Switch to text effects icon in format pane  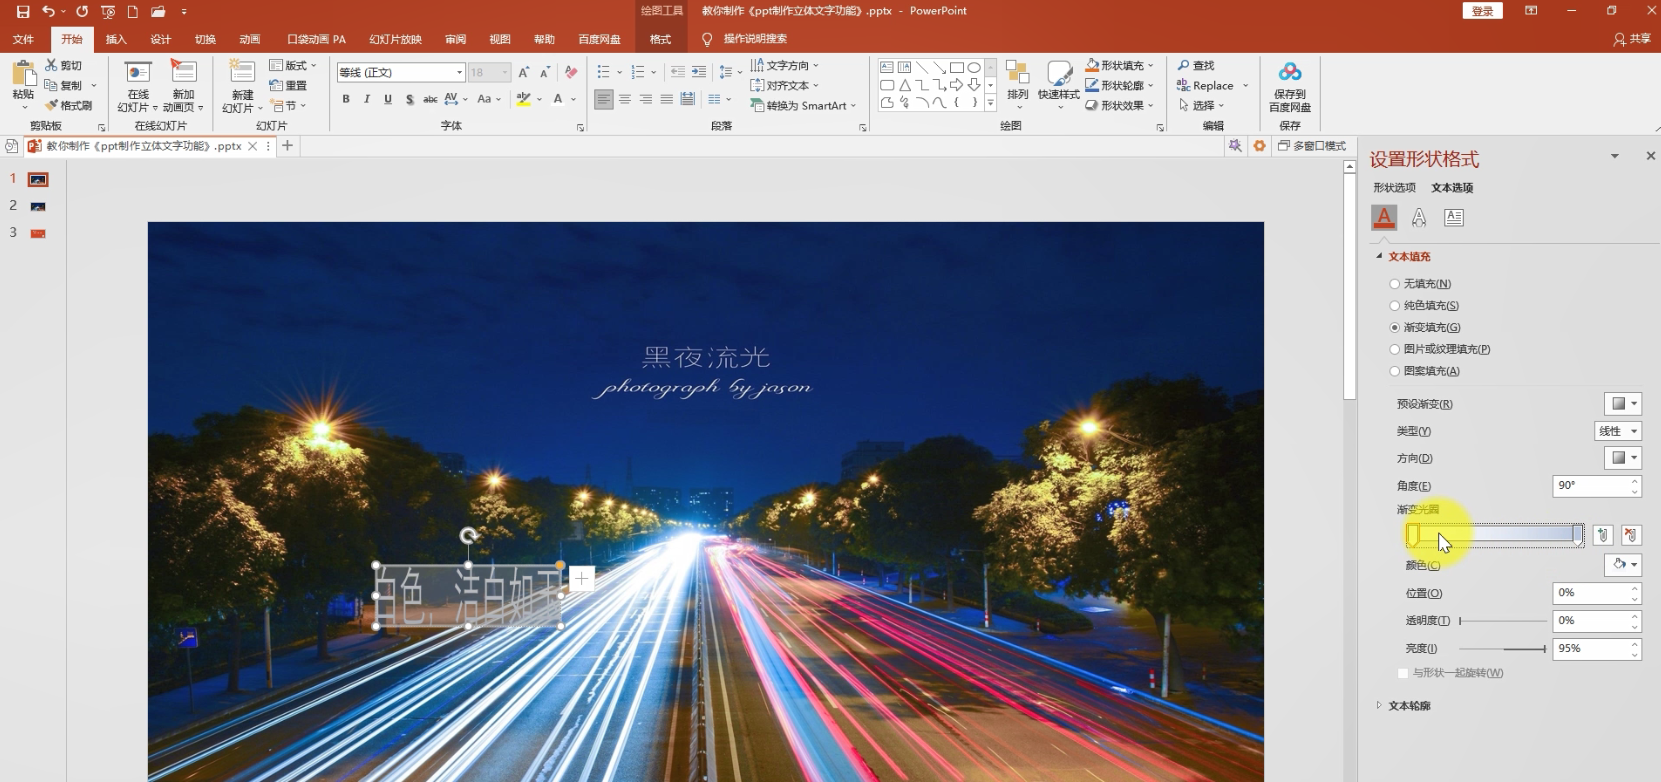[1419, 217]
